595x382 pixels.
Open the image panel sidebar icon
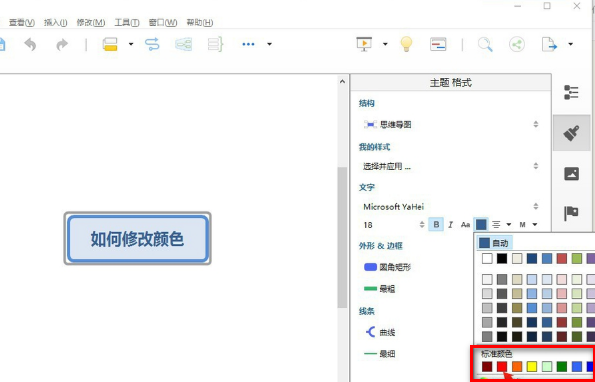pos(571,174)
